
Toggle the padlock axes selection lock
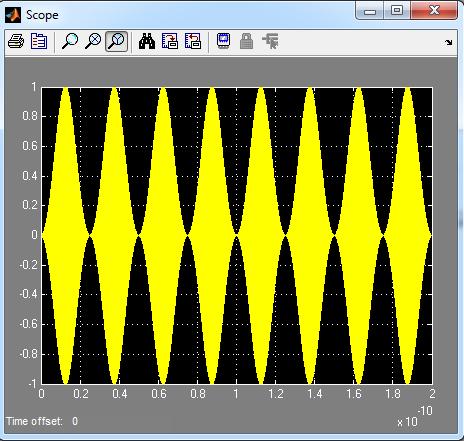coord(247,42)
